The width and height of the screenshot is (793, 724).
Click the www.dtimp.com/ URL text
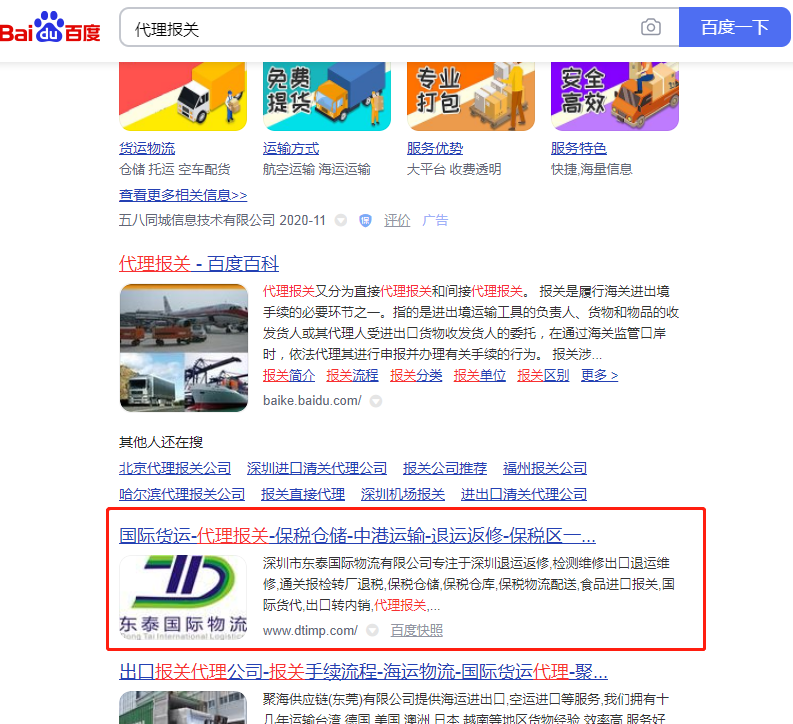[310, 630]
